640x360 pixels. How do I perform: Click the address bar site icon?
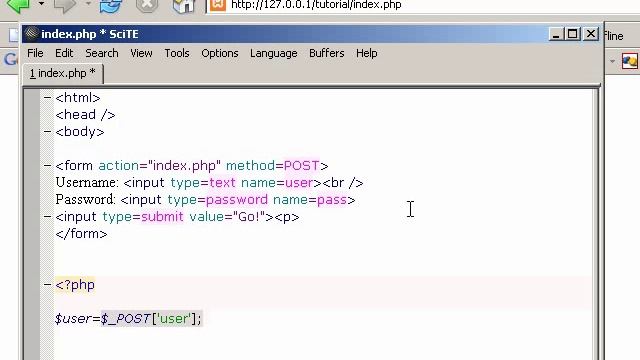218,5
